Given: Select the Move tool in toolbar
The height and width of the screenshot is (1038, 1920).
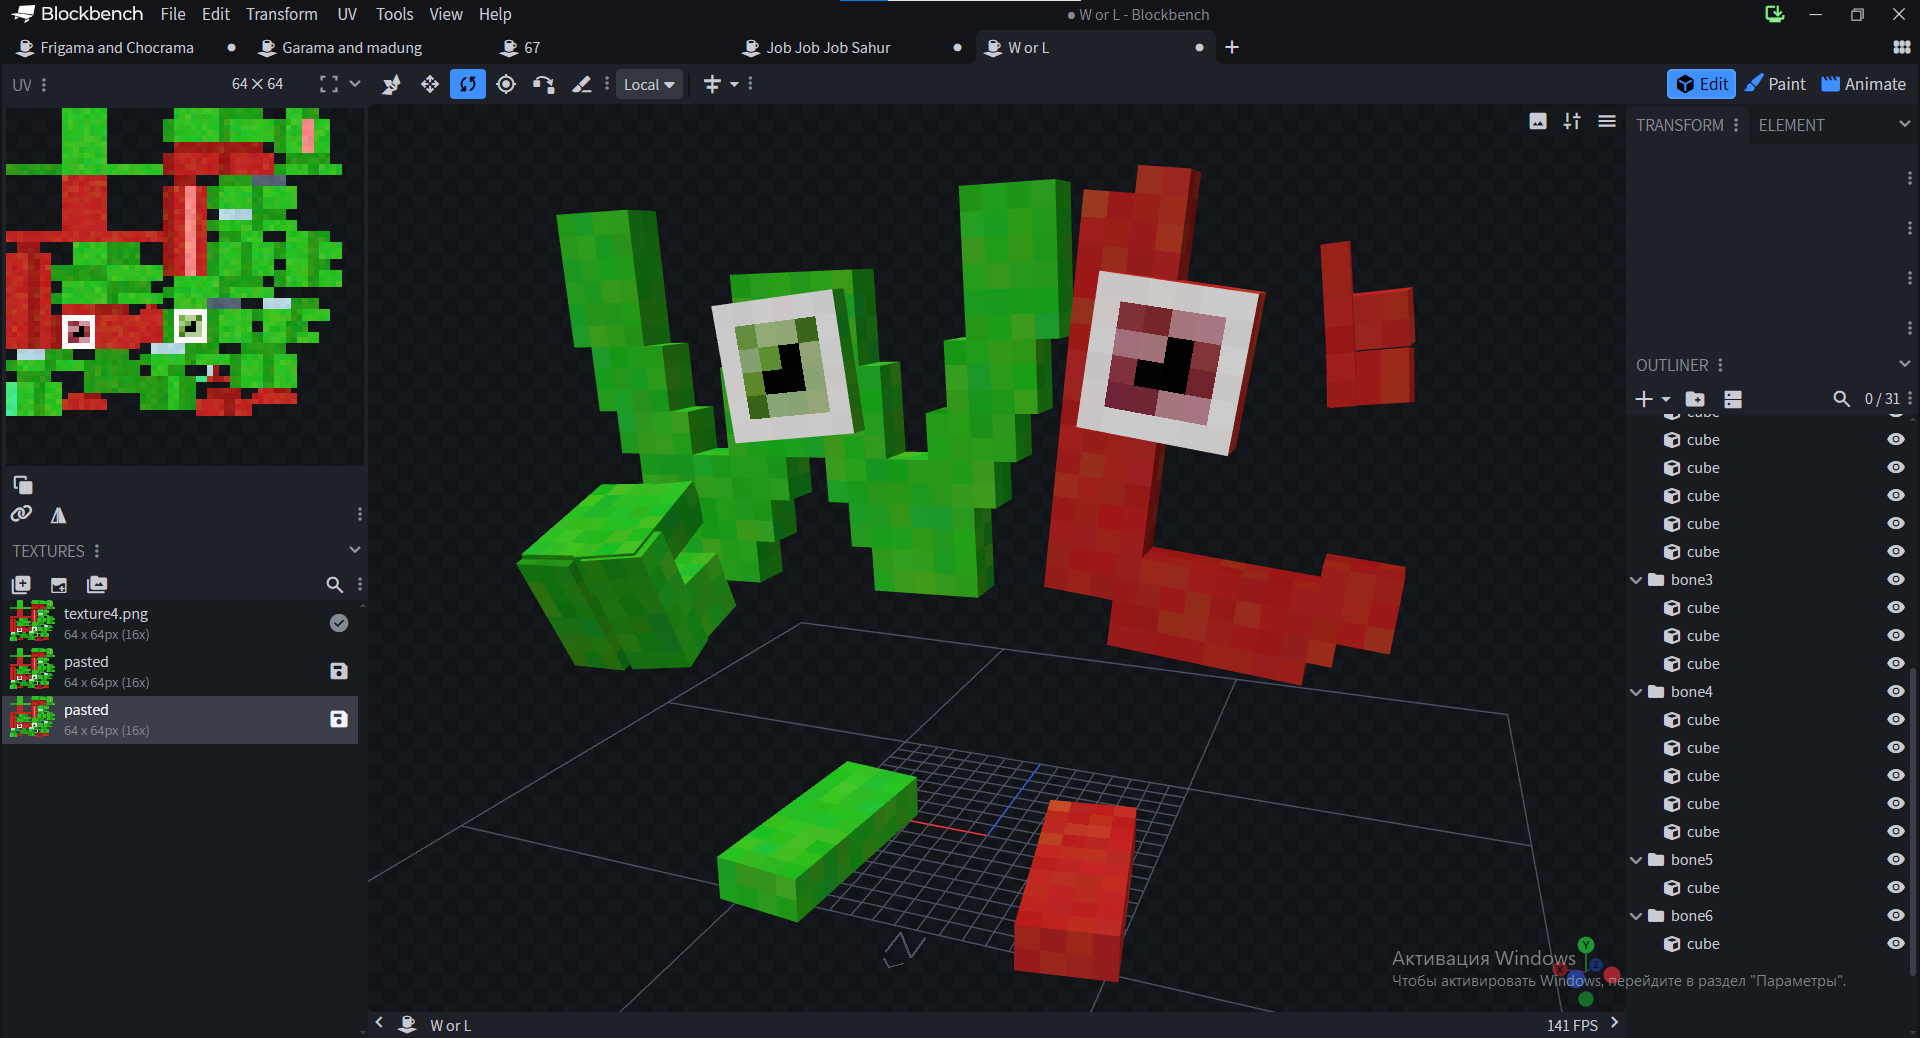Looking at the screenshot, I should point(430,85).
